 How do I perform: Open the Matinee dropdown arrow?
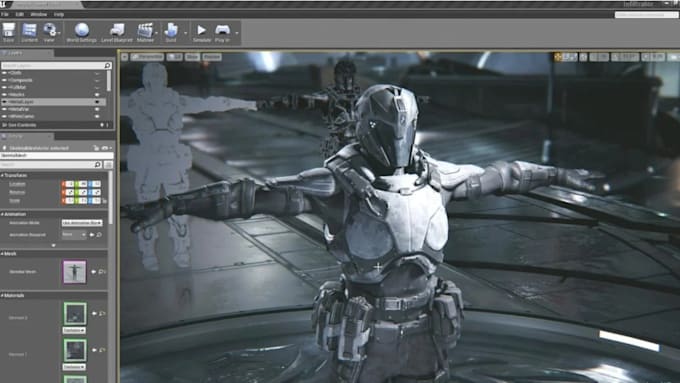[x=156, y=33]
